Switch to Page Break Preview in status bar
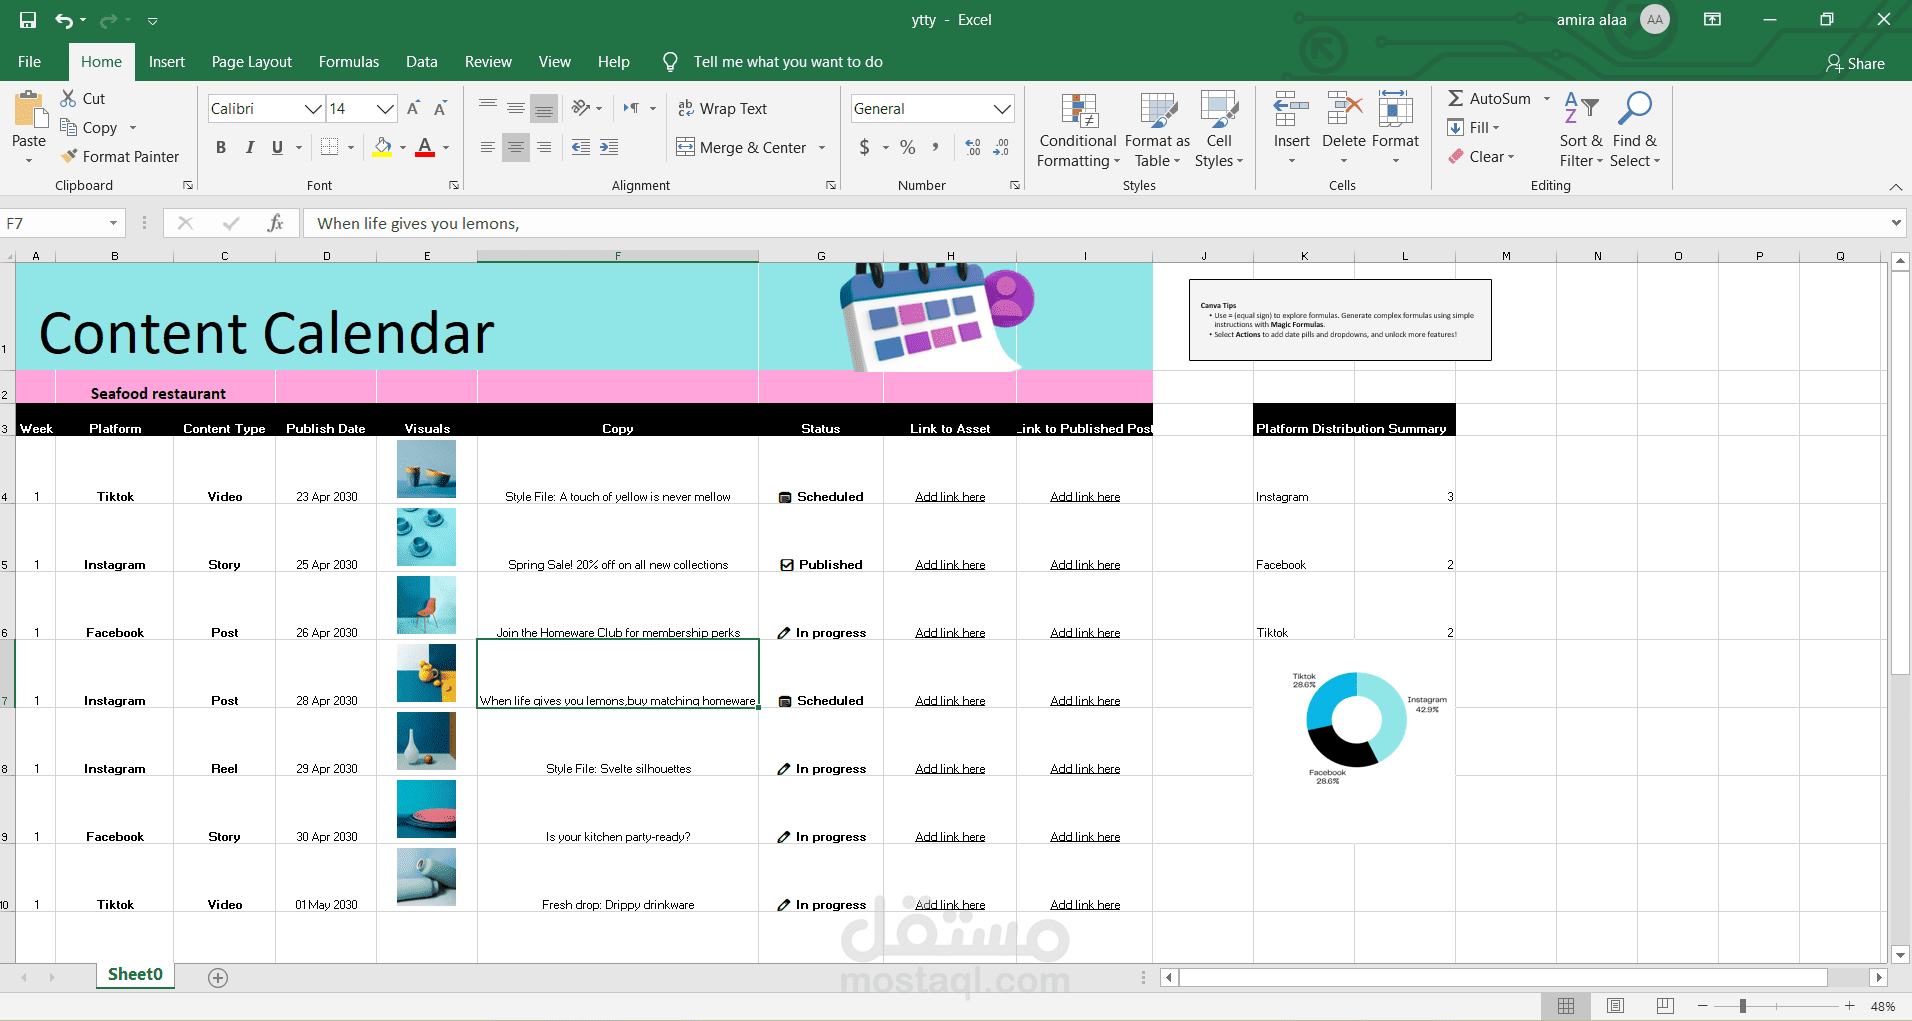The image size is (1912, 1021). pyautogui.click(x=1665, y=1006)
